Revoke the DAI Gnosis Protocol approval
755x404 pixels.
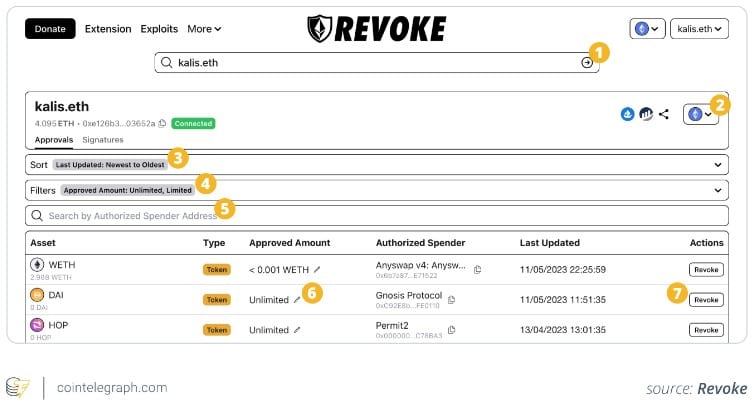(706, 300)
